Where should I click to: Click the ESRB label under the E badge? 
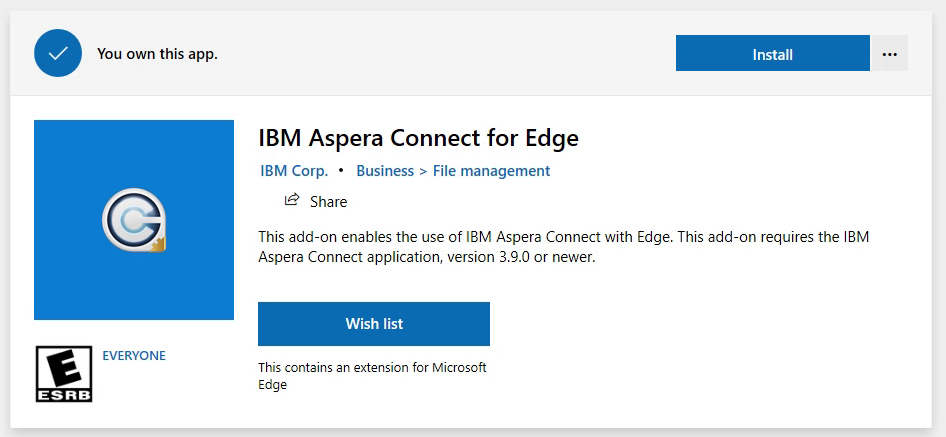(64, 395)
